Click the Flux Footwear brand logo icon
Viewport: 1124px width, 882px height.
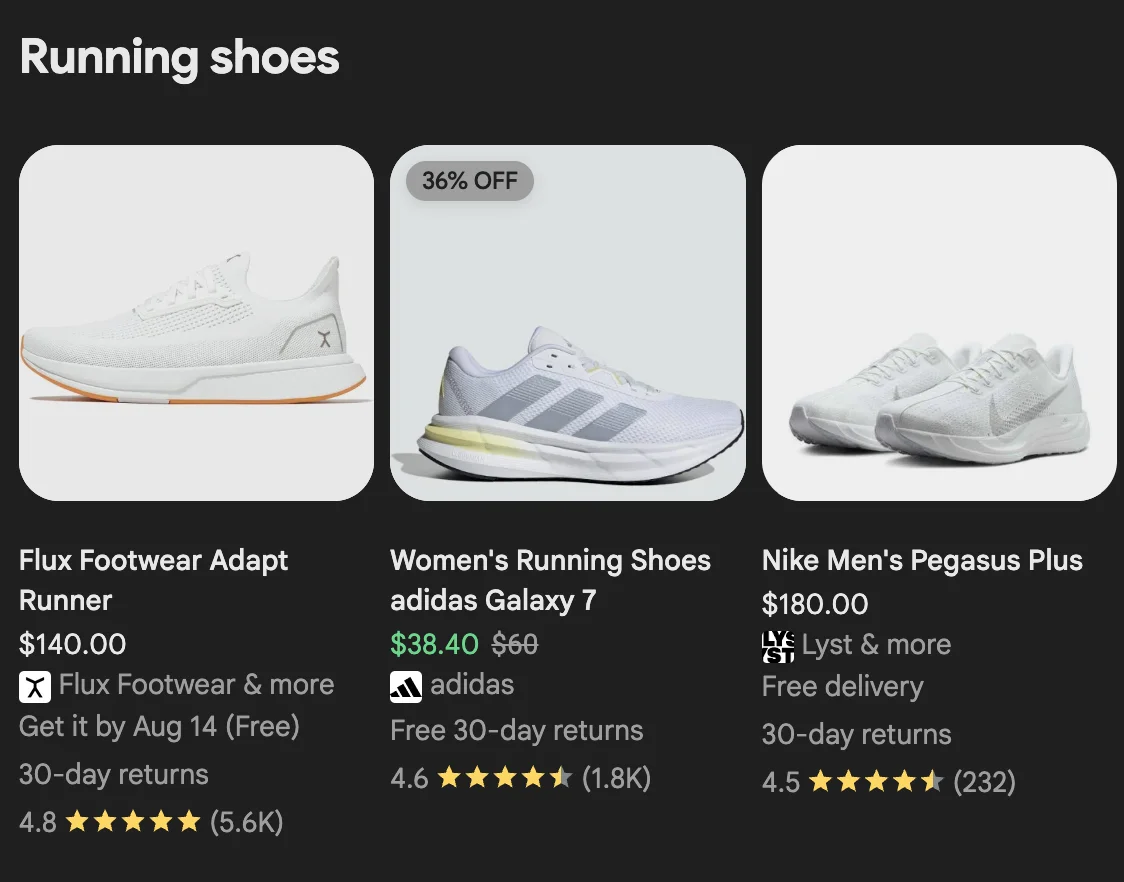(x=35, y=686)
